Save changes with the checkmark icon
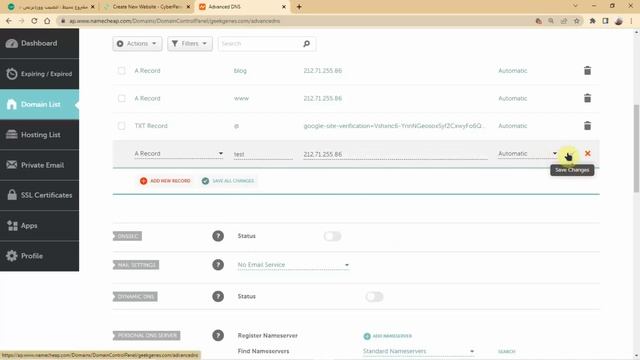The height and width of the screenshot is (360, 640). coord(570,154)
